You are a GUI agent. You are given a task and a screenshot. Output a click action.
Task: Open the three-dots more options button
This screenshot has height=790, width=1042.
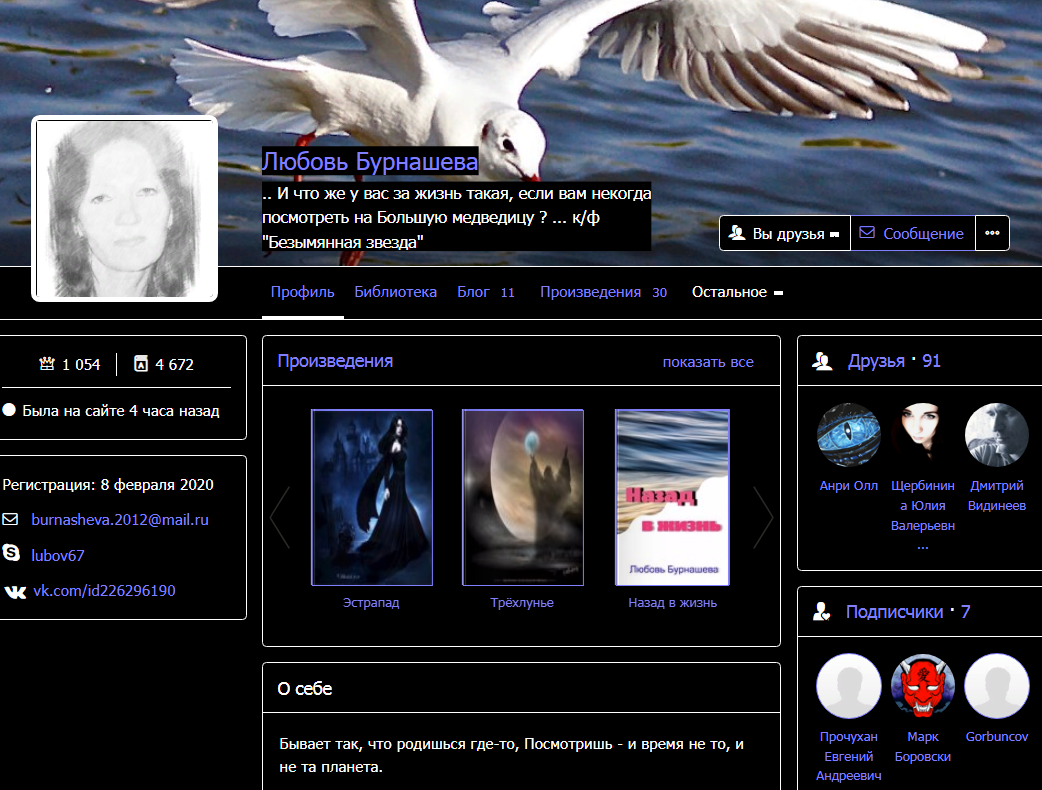click(x=992, y=233)
